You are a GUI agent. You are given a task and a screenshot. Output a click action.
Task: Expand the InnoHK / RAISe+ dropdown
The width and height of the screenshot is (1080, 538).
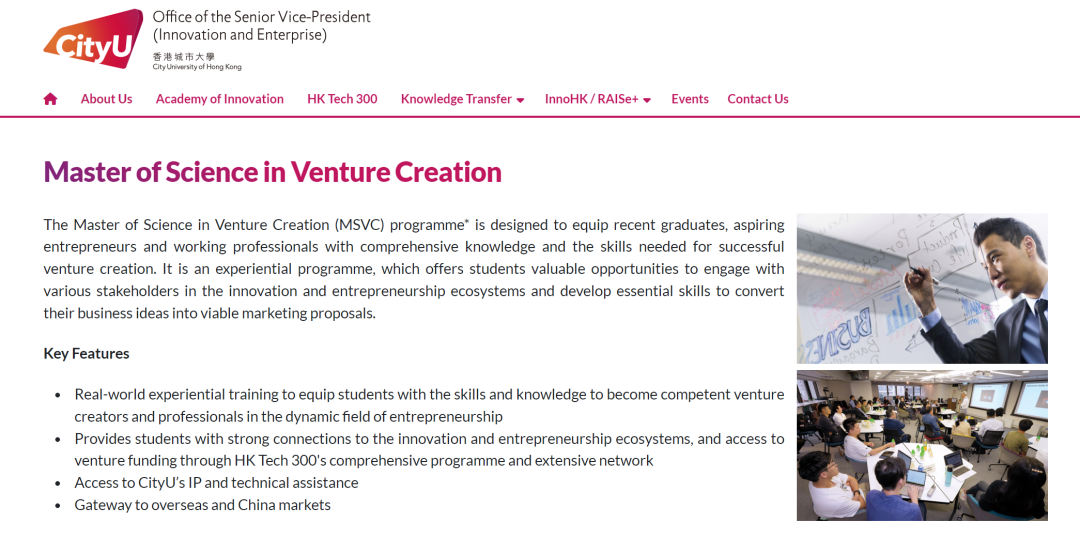coord(597,99)
